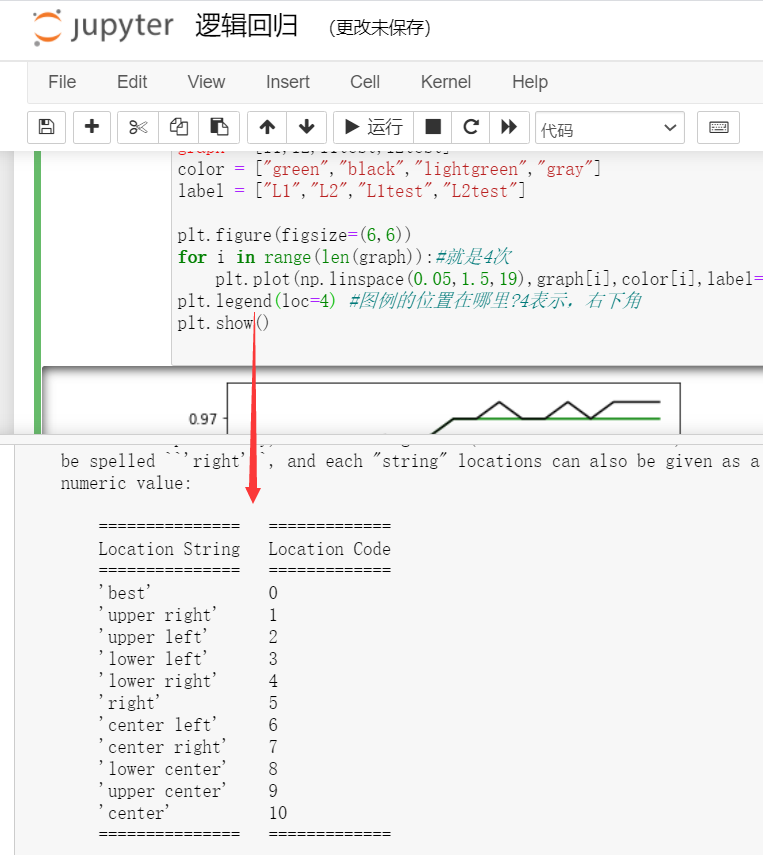The image size is (763, 855).
Task: Click the 'lower left' location string
Action: point(153,659)
